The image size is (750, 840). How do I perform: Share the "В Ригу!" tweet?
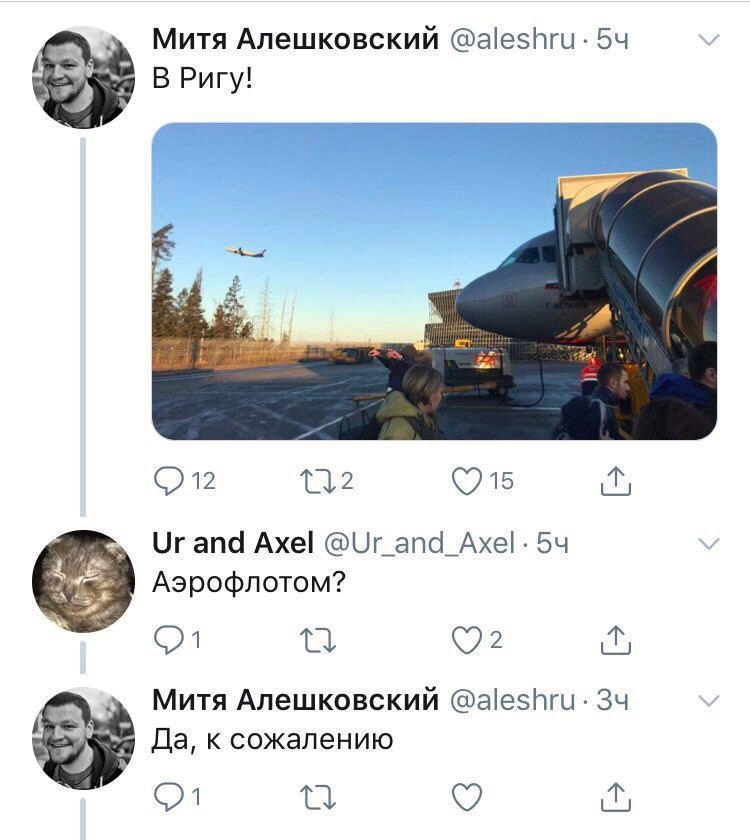pyautogui.click(x=616, y=481)
